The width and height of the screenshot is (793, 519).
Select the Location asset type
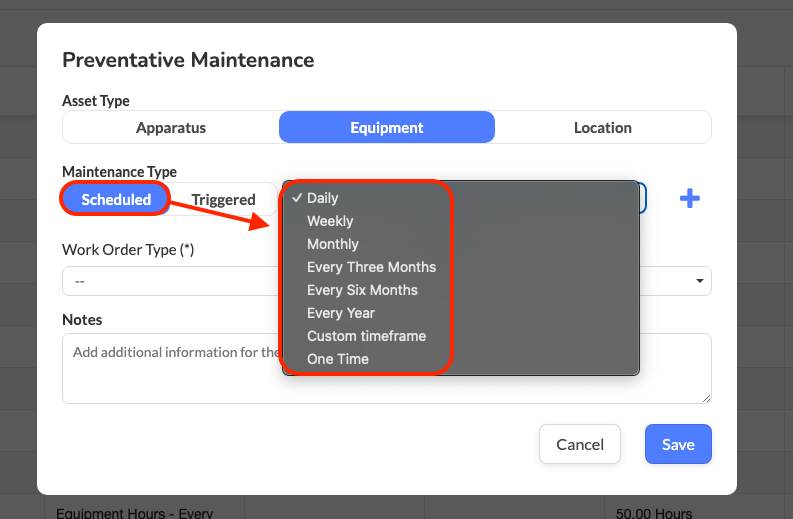pos(602,127)
